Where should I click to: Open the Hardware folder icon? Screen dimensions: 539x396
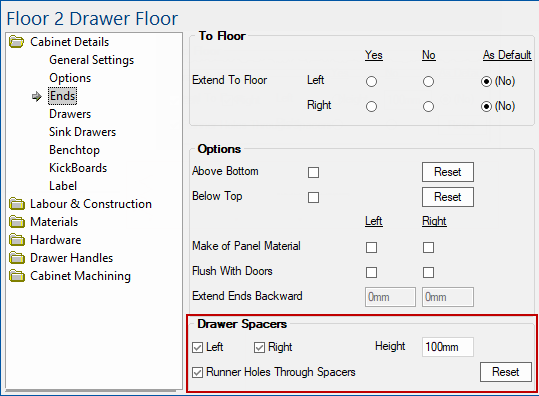tap(16, 240)
